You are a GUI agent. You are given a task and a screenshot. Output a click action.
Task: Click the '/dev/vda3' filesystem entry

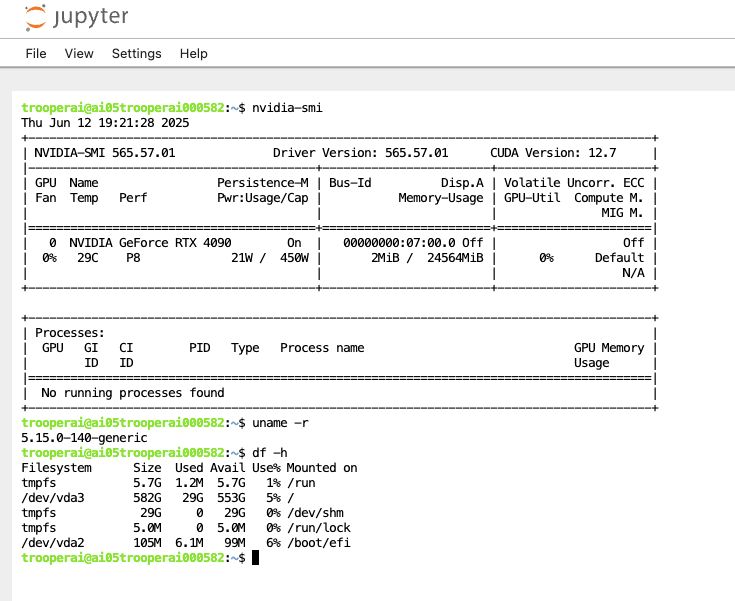tap(53, 498)
